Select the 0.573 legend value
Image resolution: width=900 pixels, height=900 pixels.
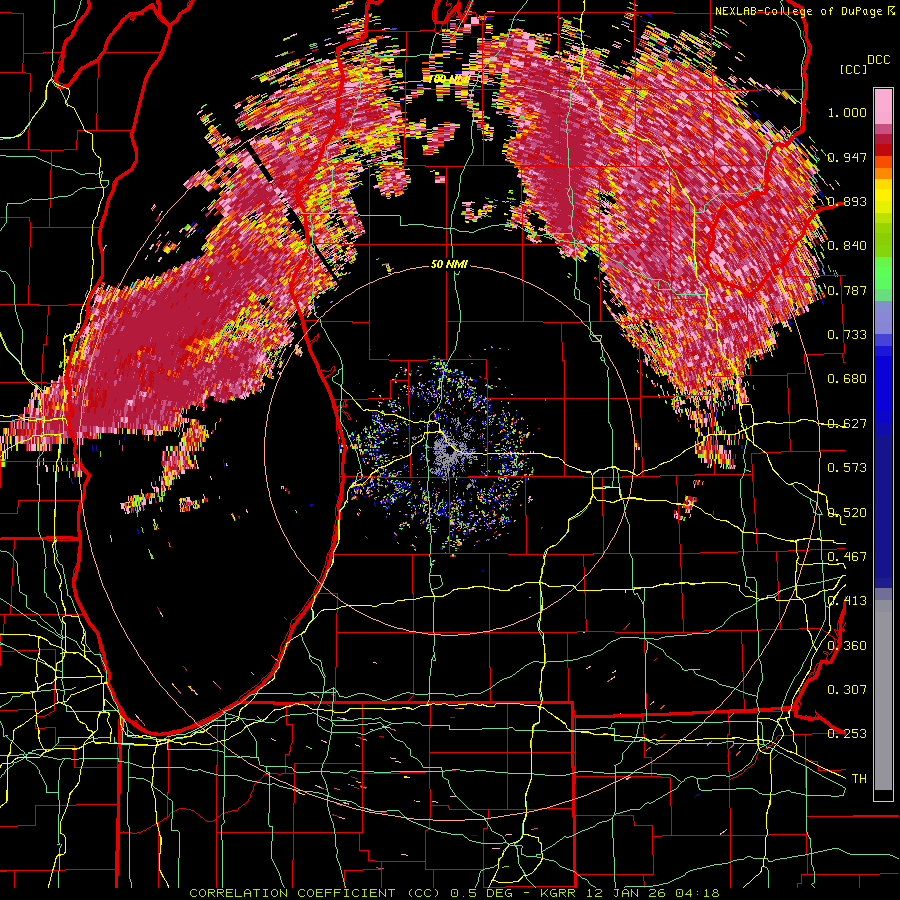click(847, 468)
